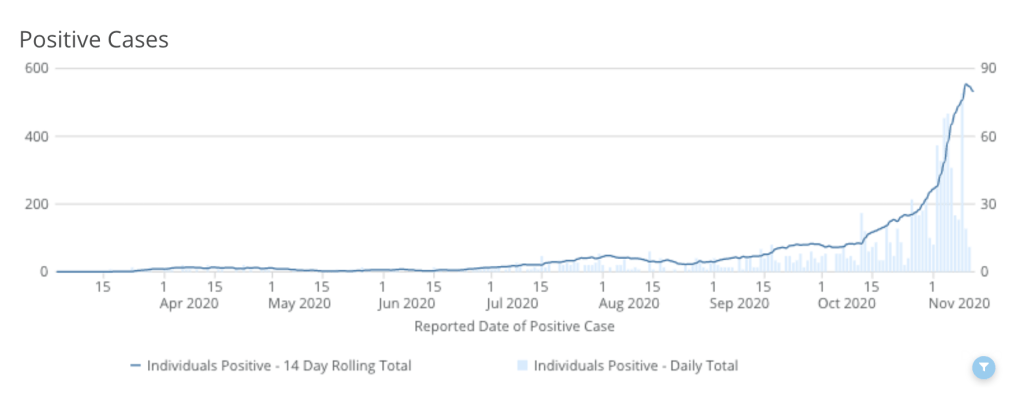Select the Jun 2020 axis label
Viewport: 1022px width, 407px height.
405,303
